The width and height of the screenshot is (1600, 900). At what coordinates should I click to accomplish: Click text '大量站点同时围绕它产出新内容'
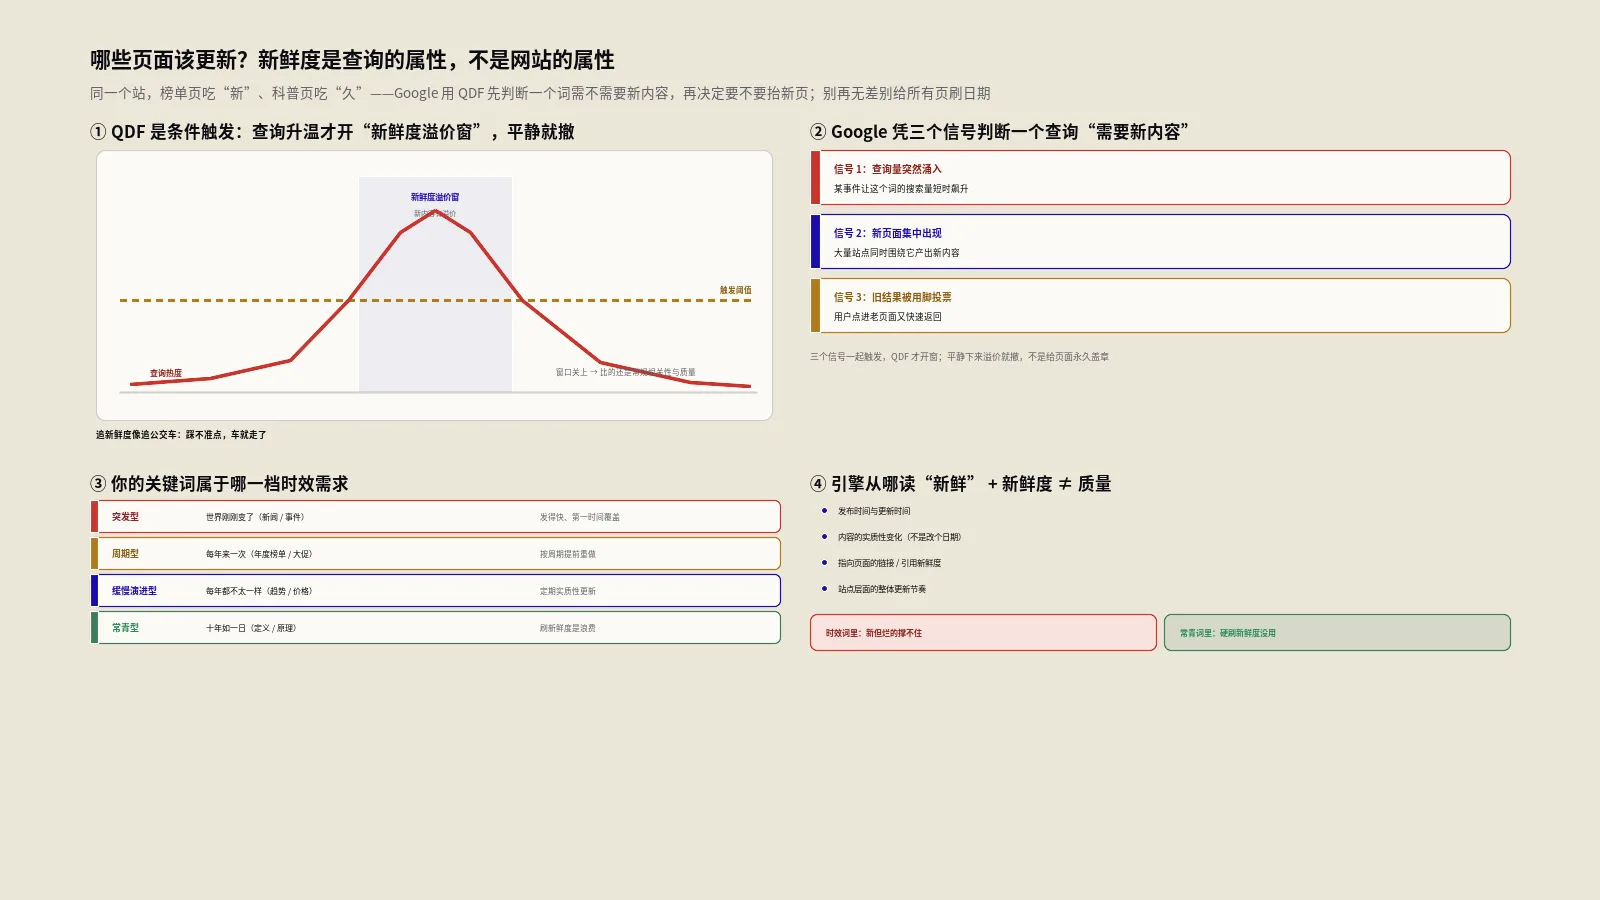897,253
